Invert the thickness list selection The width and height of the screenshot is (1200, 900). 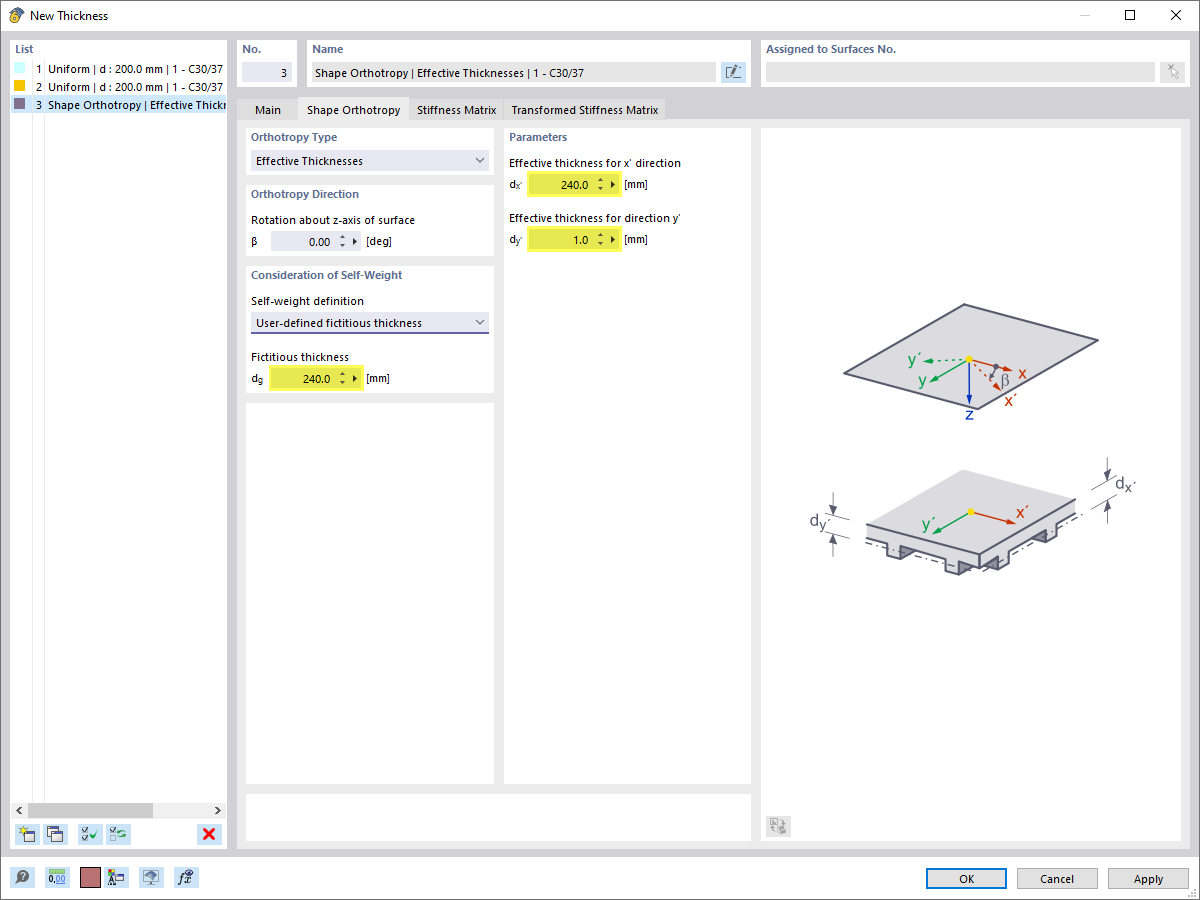tap(118, 834)
